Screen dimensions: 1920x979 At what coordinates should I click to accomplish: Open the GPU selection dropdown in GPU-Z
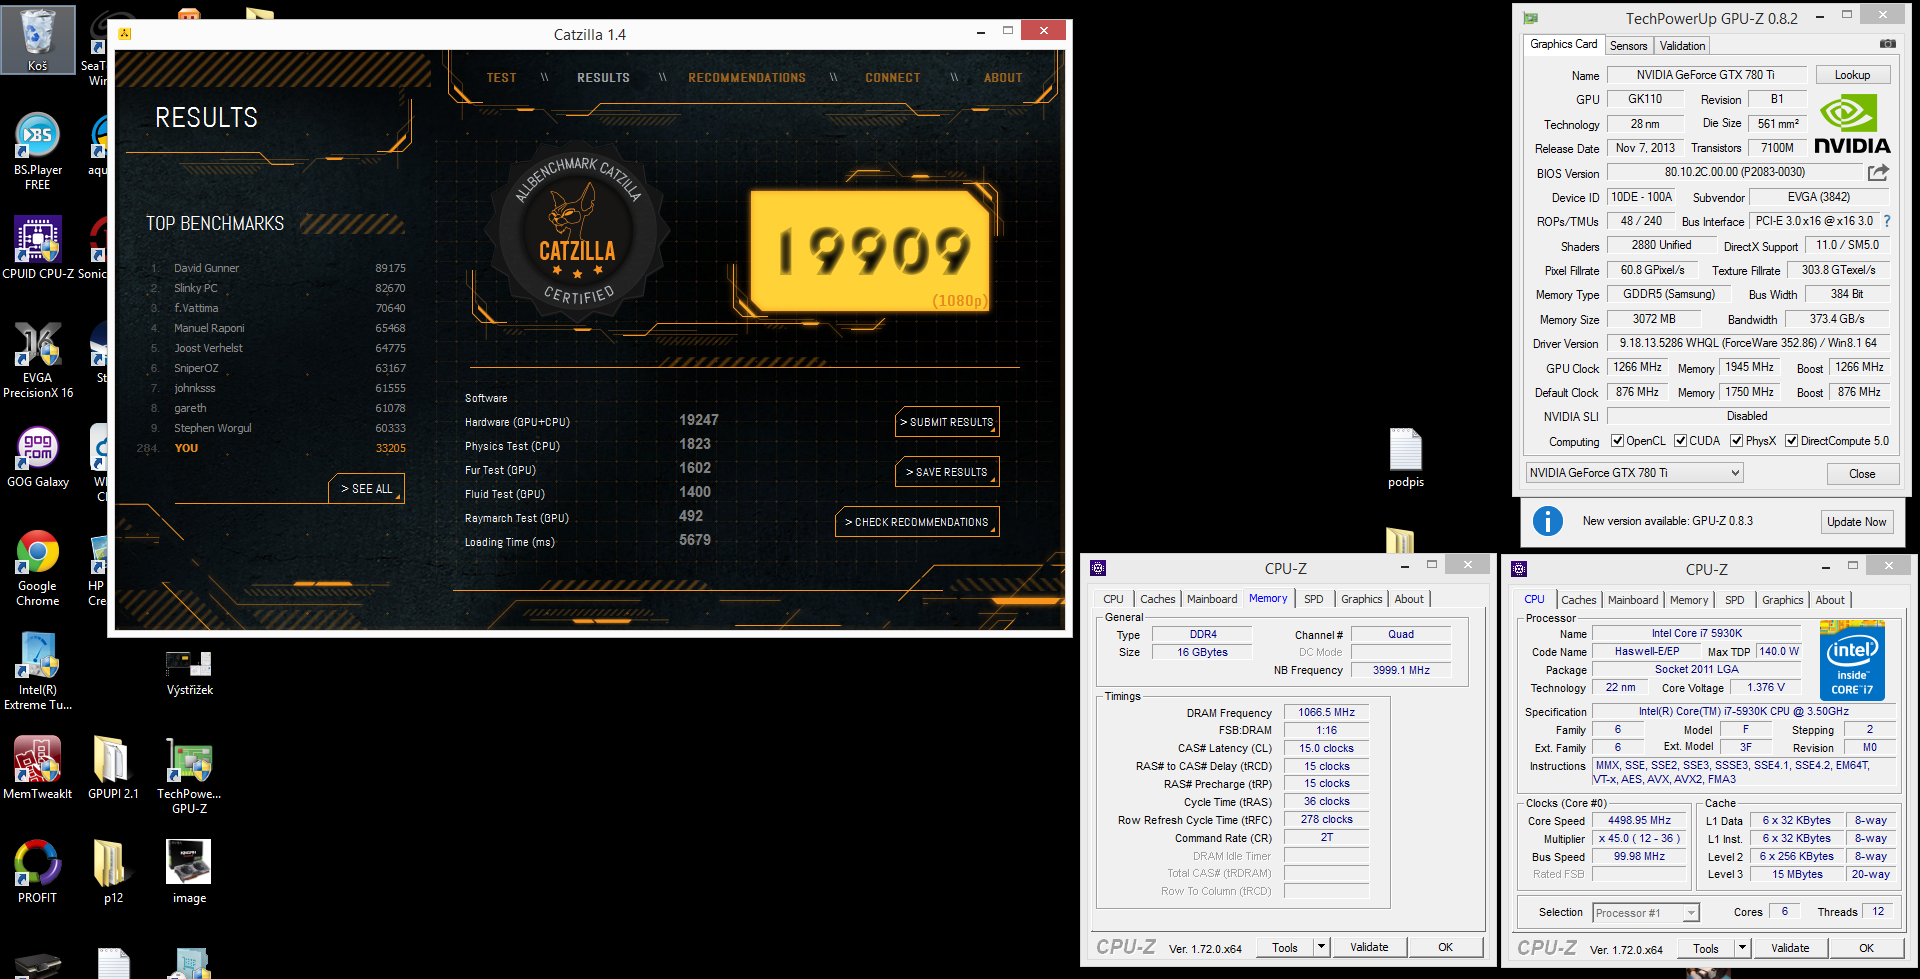pyautogui.click(x=1634, y=473)
